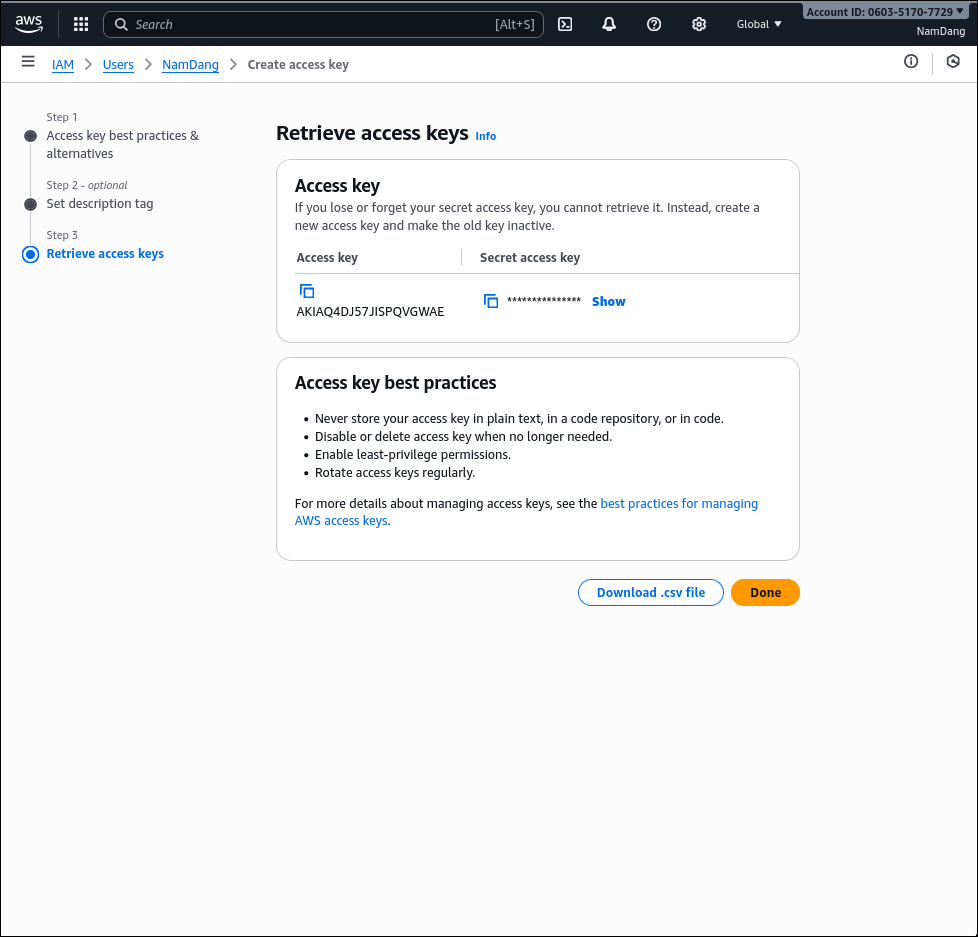The width and height of the screenshot is (978, 937).
Task: Open the Global region dropdown
Action: [759, 24]
